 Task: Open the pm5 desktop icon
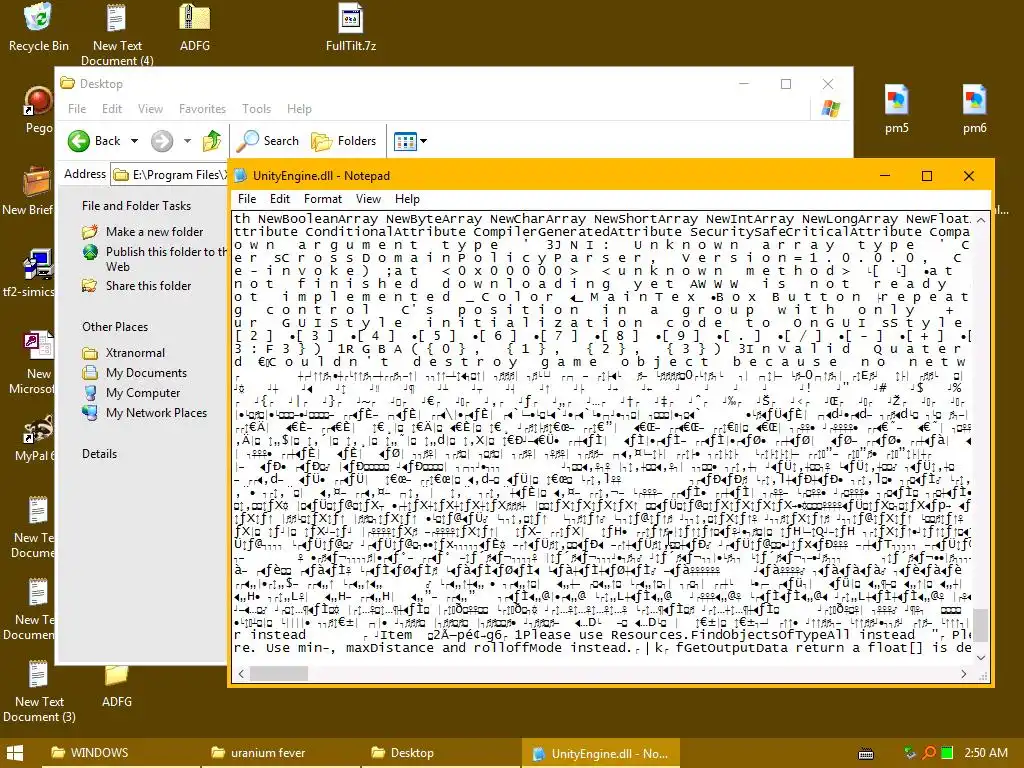(x=897, y=108)
